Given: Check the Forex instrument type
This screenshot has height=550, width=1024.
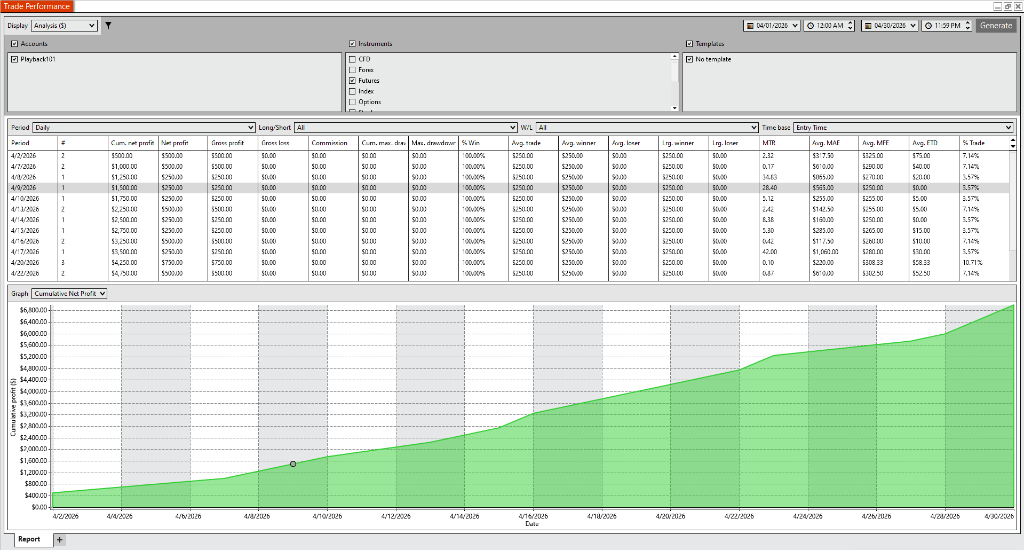Looking at the screenshot, I should 353,70.
